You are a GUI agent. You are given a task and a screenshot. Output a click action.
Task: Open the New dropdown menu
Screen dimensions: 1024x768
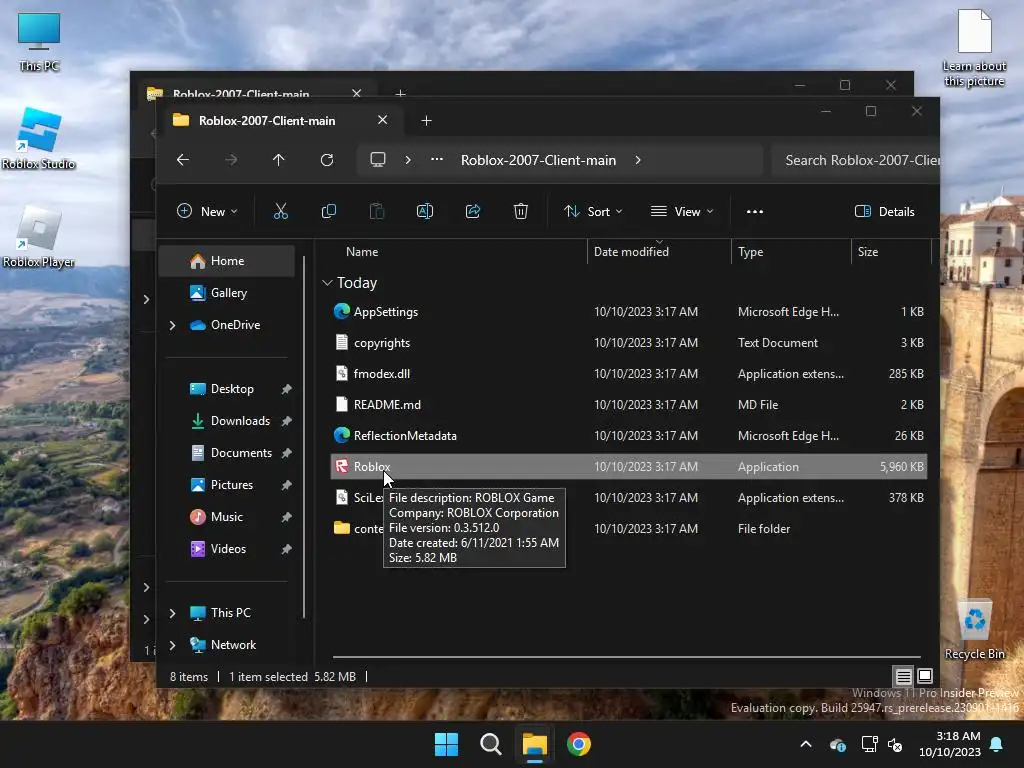207,211
